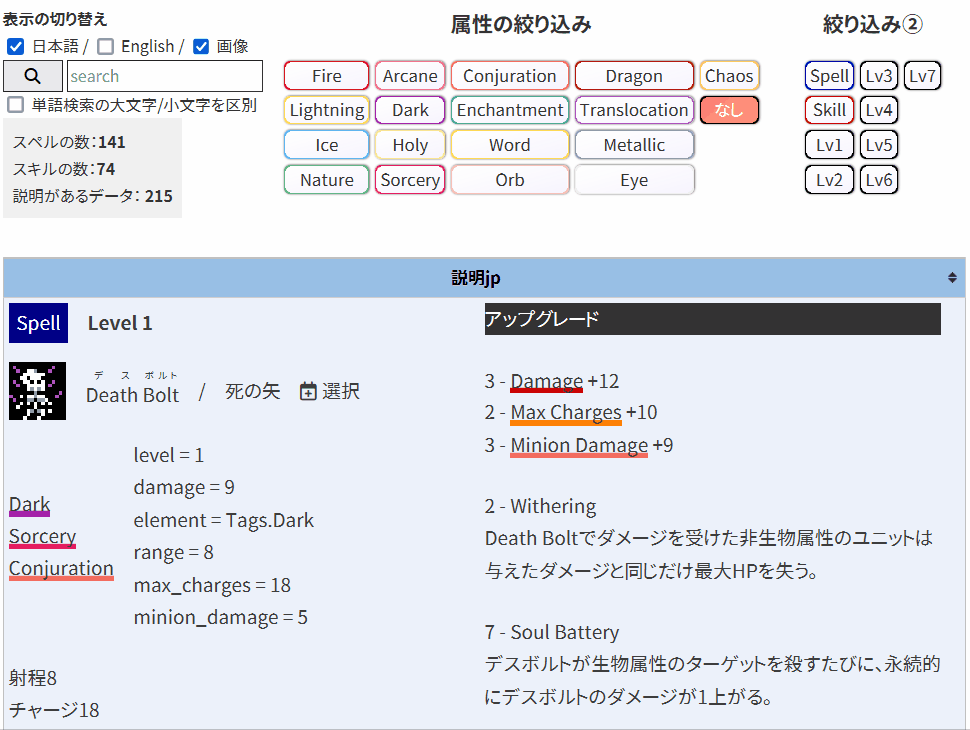This screenshot has height=730, width=970.
Task: Type in the search input field
Action: (164, 76)
